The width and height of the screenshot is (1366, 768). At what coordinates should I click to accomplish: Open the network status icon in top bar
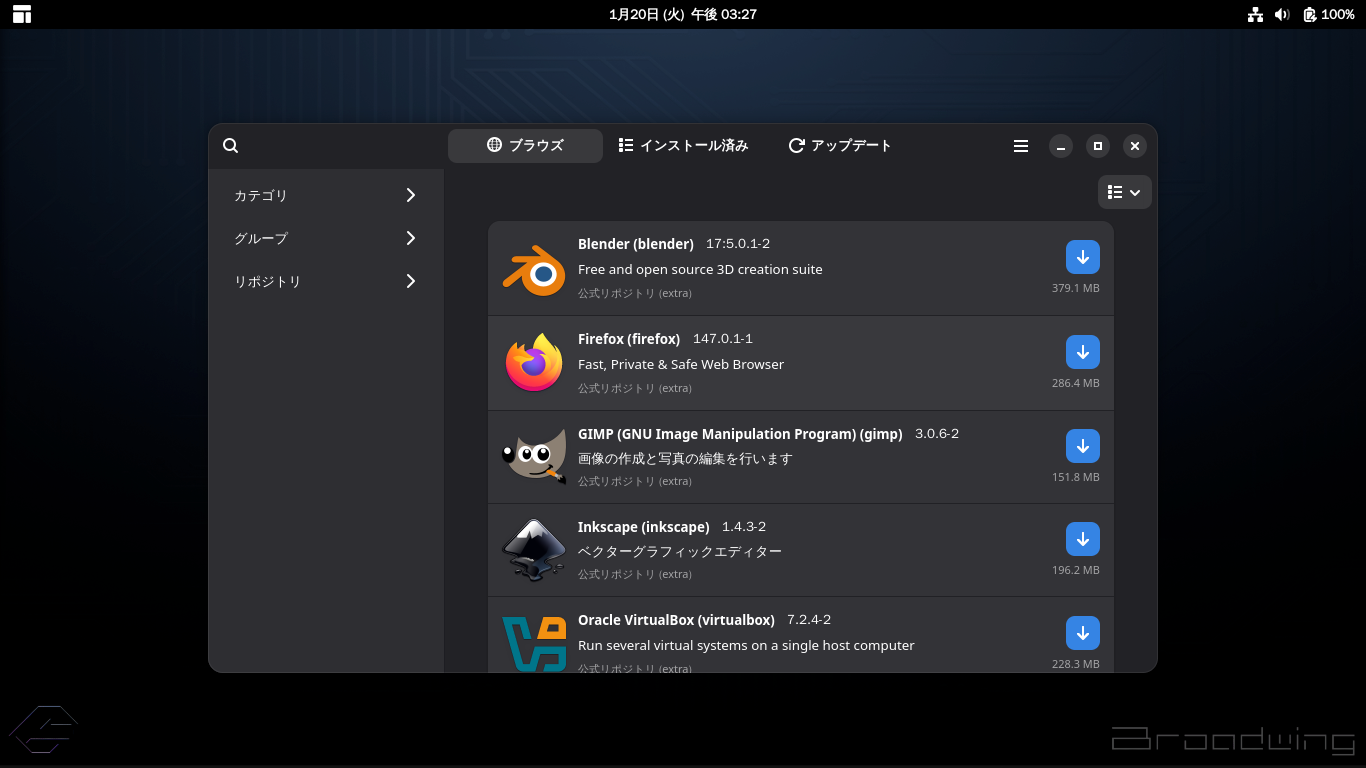(1255, 14)
